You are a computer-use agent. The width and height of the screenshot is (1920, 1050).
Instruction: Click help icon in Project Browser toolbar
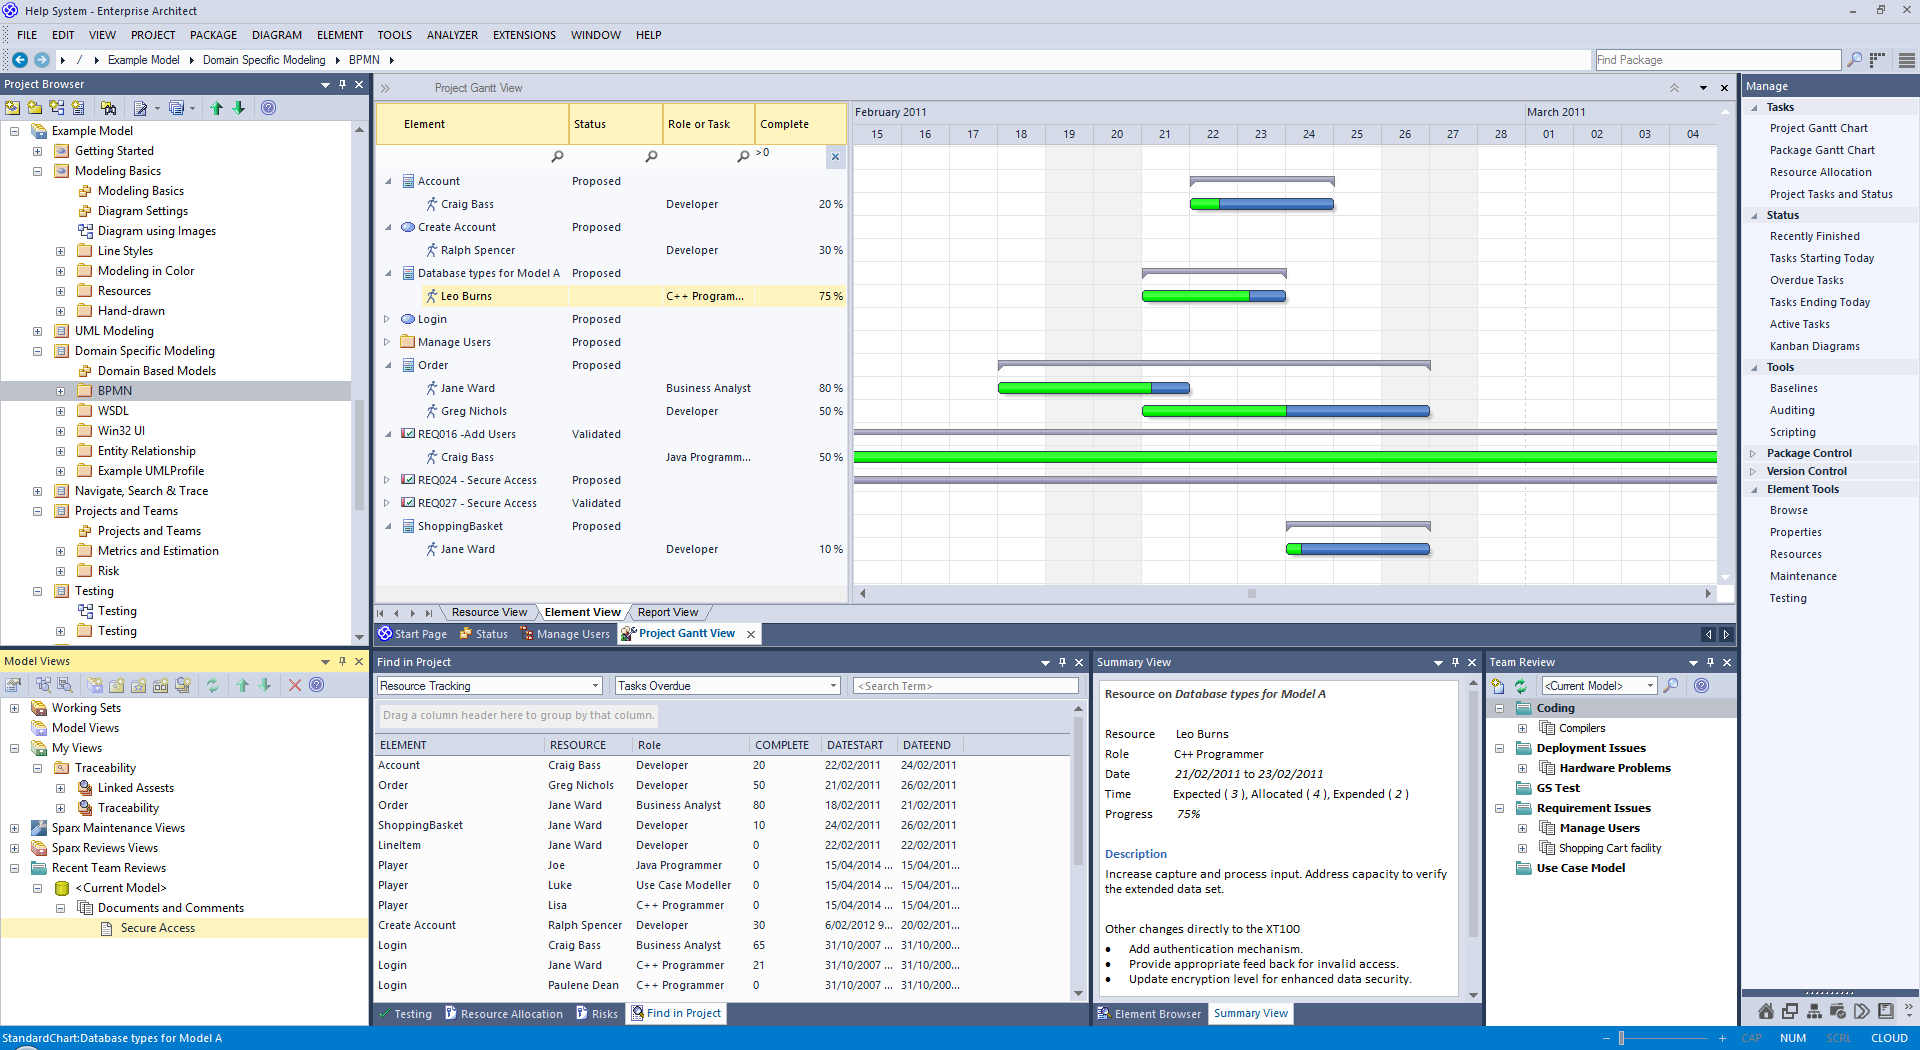pos(268,108)
